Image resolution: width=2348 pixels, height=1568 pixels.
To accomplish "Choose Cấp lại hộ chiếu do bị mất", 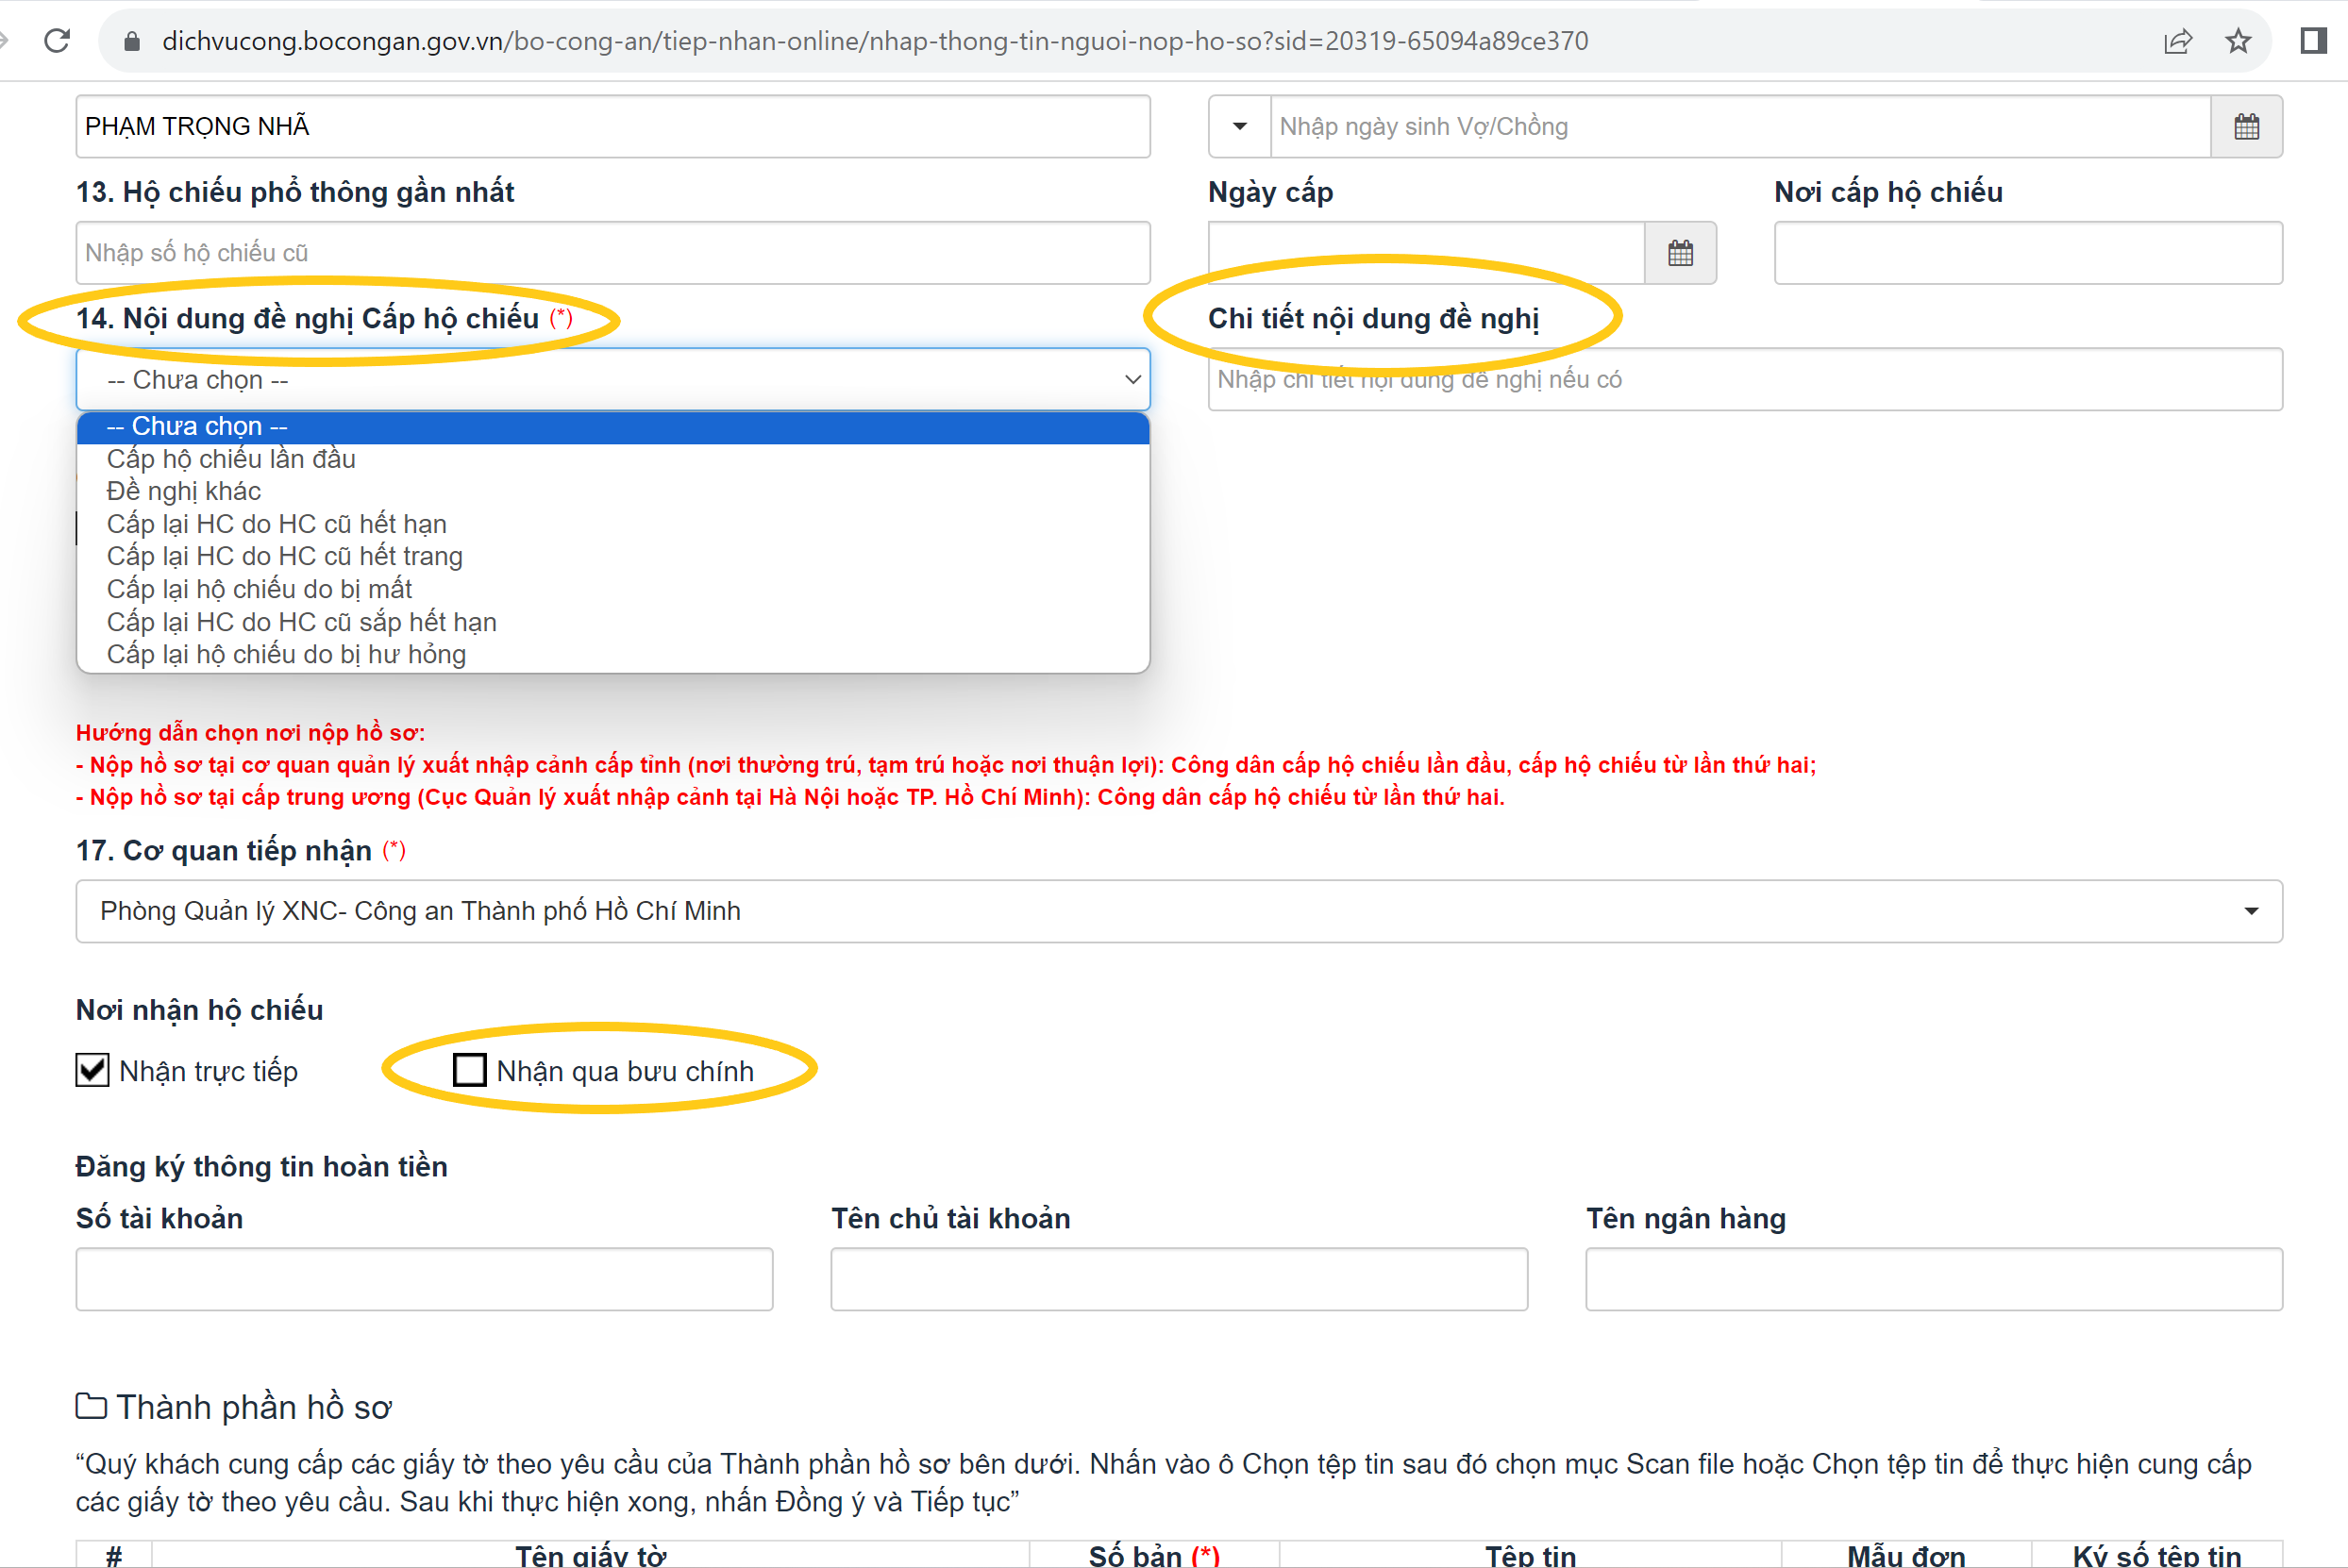I will click(x=259, y=589).
